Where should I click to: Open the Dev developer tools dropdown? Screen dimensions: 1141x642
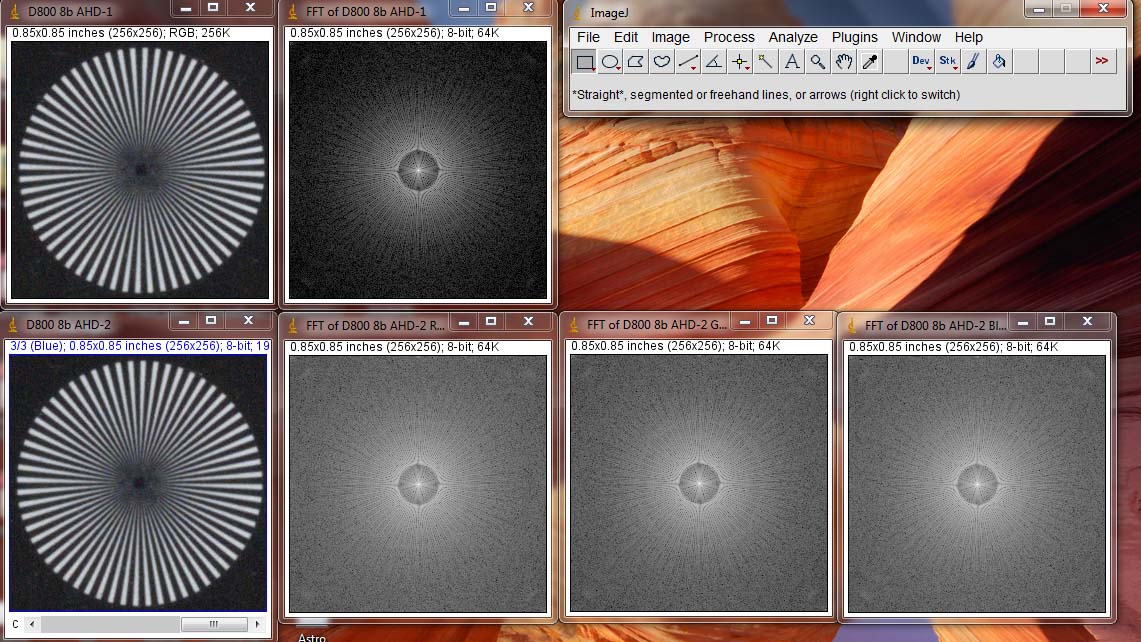[922, 62]
